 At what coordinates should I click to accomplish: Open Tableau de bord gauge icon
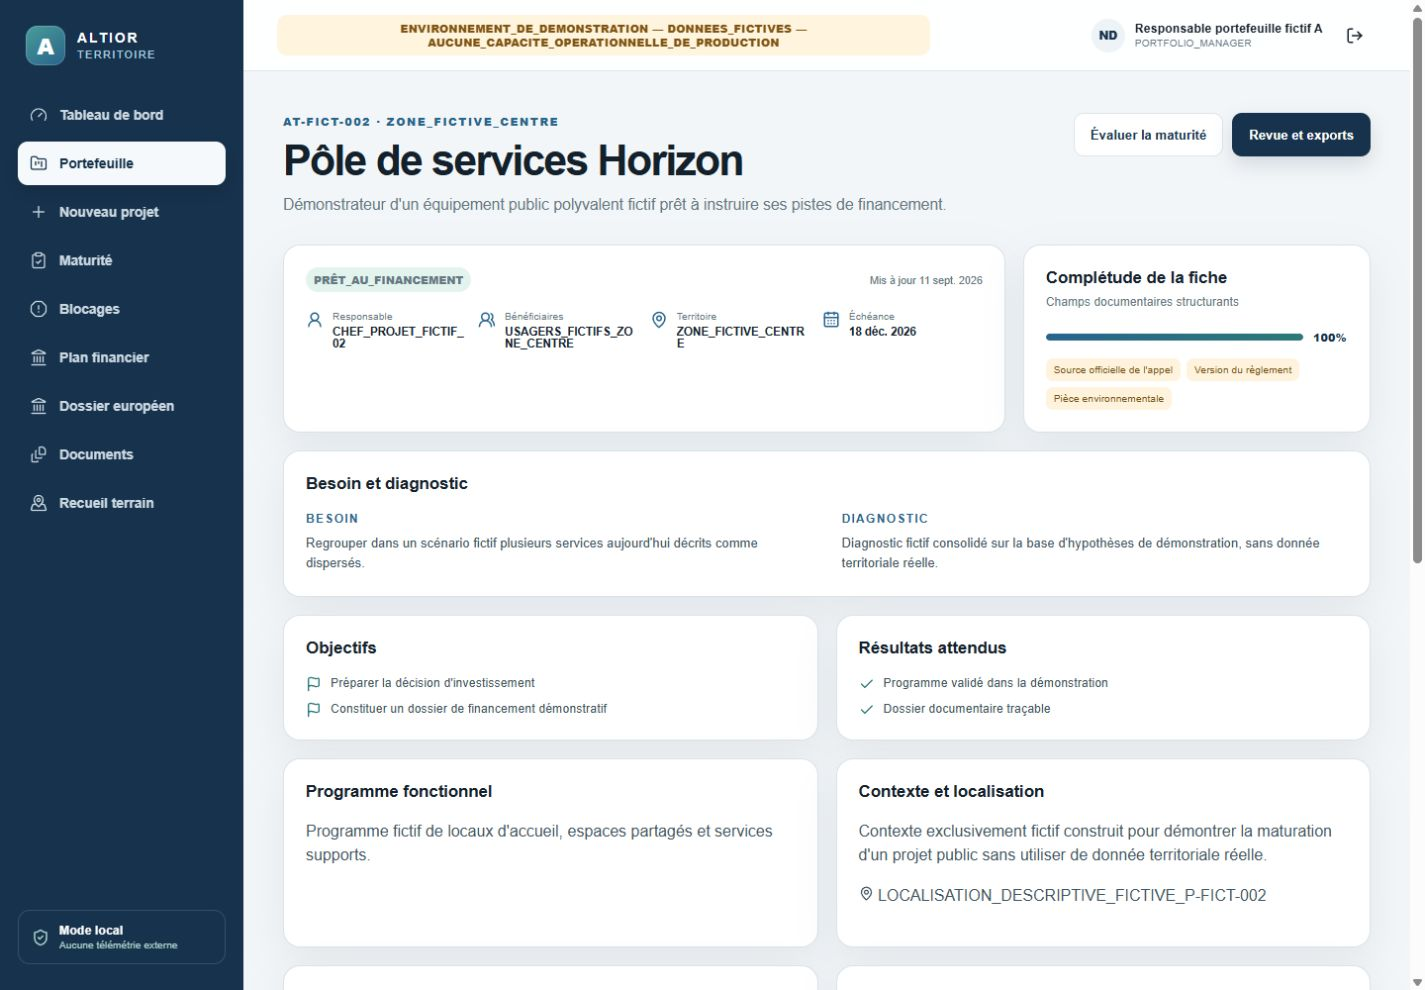pyautogui.click(x=39, y=115)
